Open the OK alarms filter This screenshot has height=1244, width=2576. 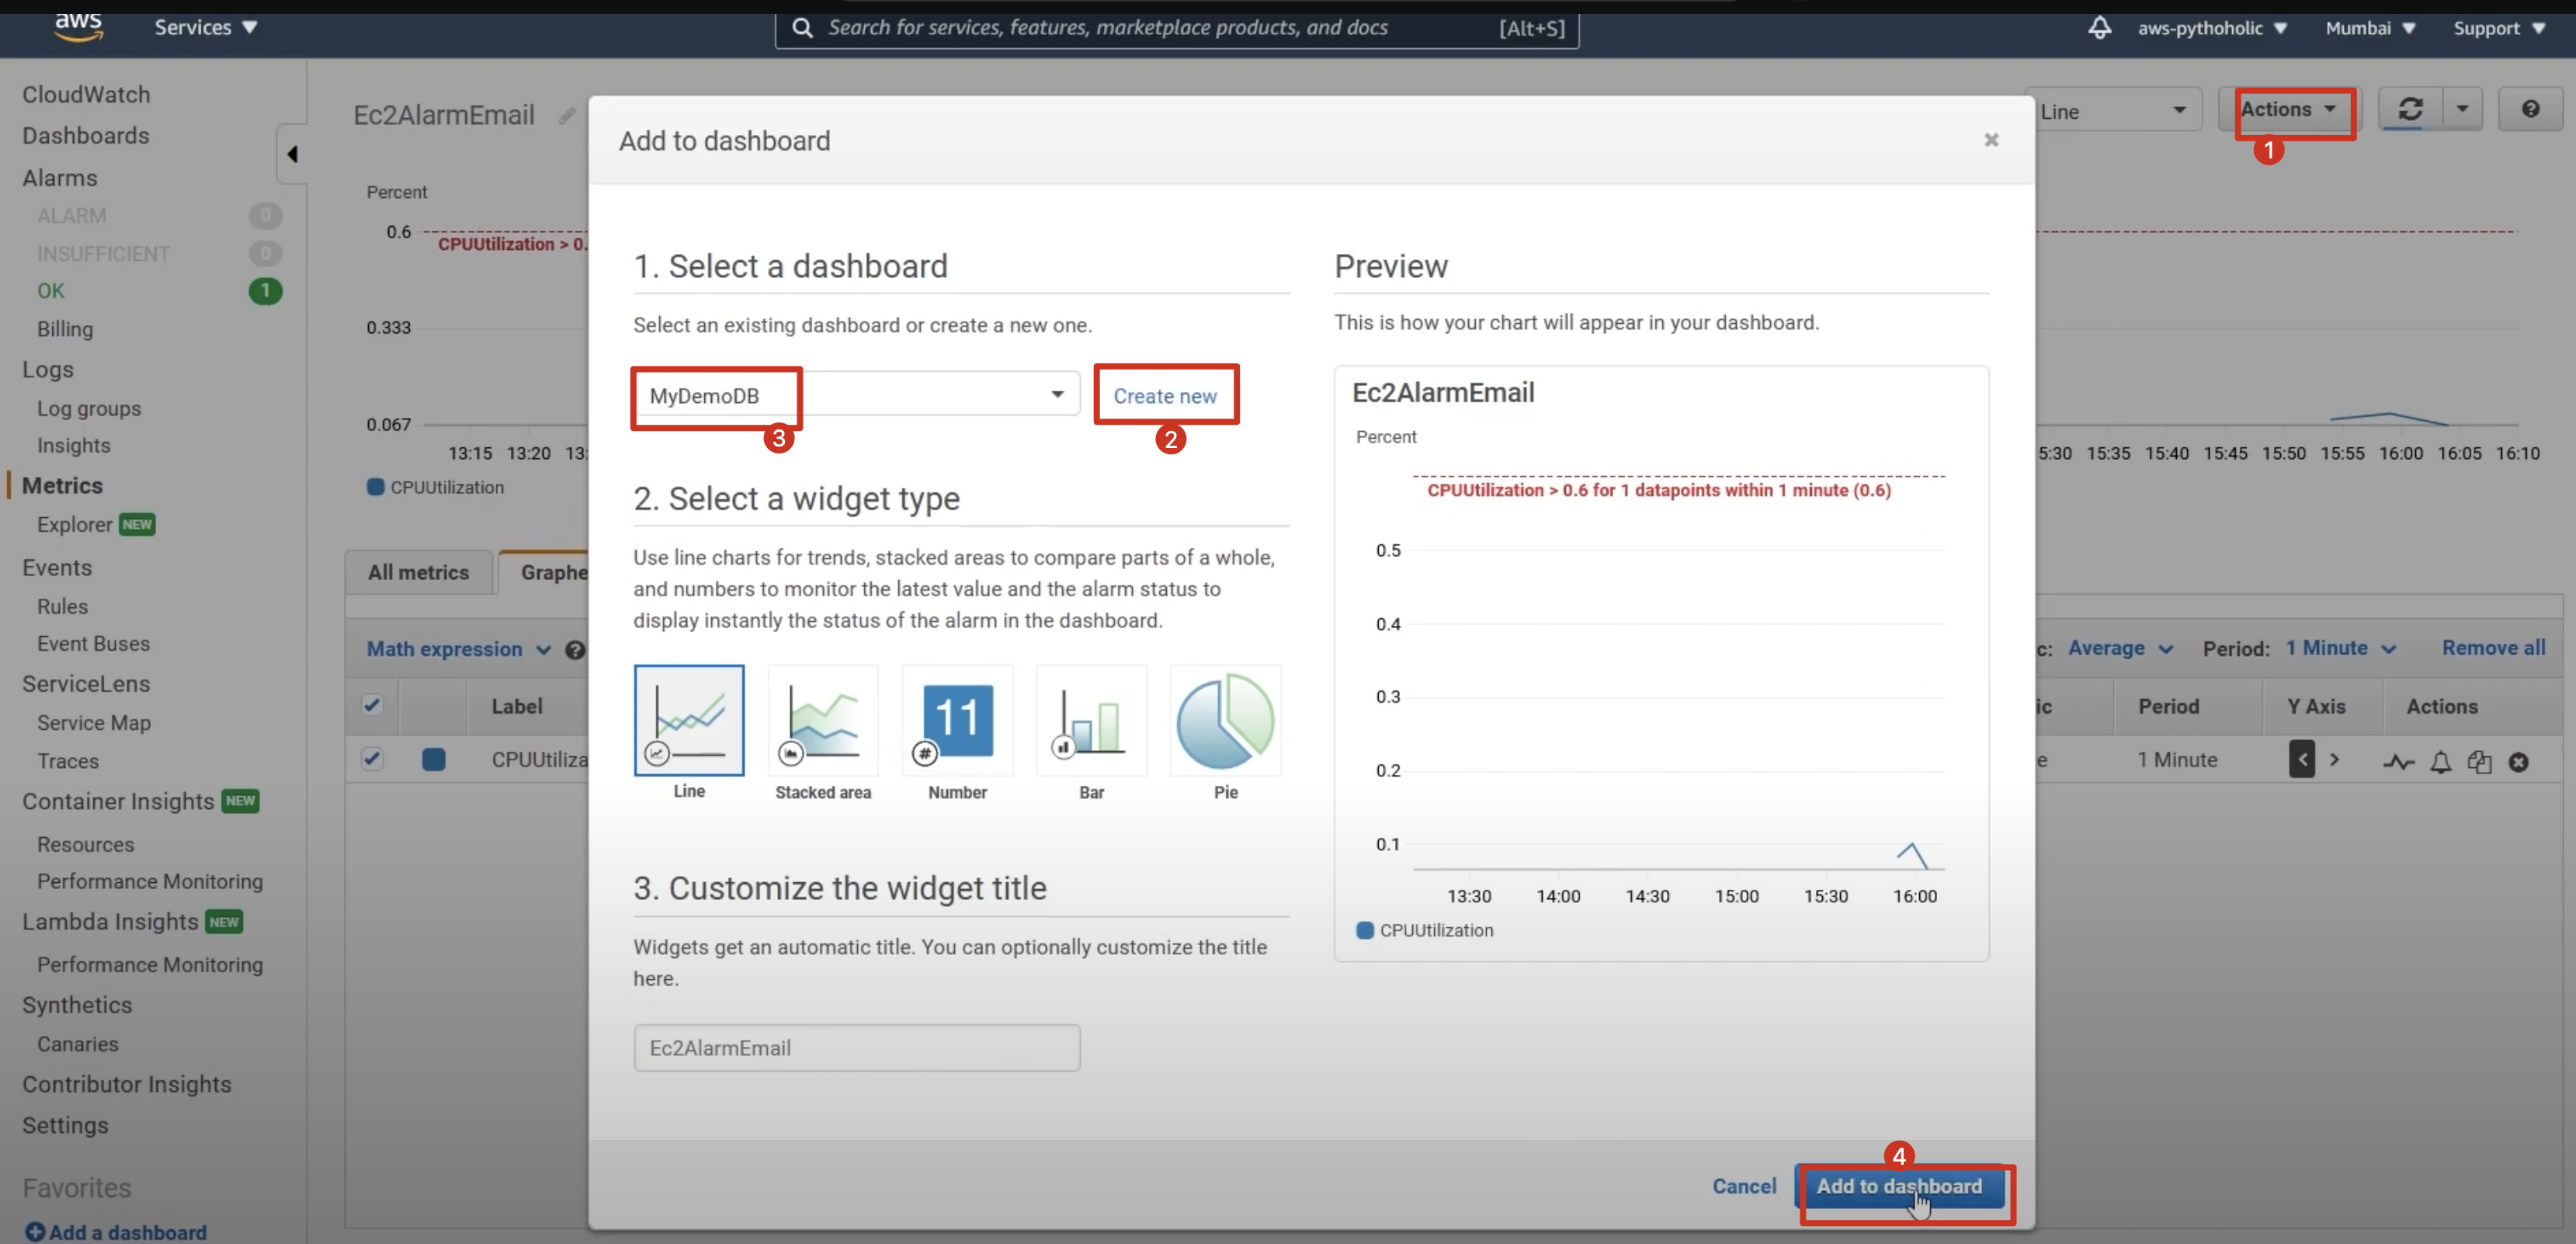coord(51,291)
